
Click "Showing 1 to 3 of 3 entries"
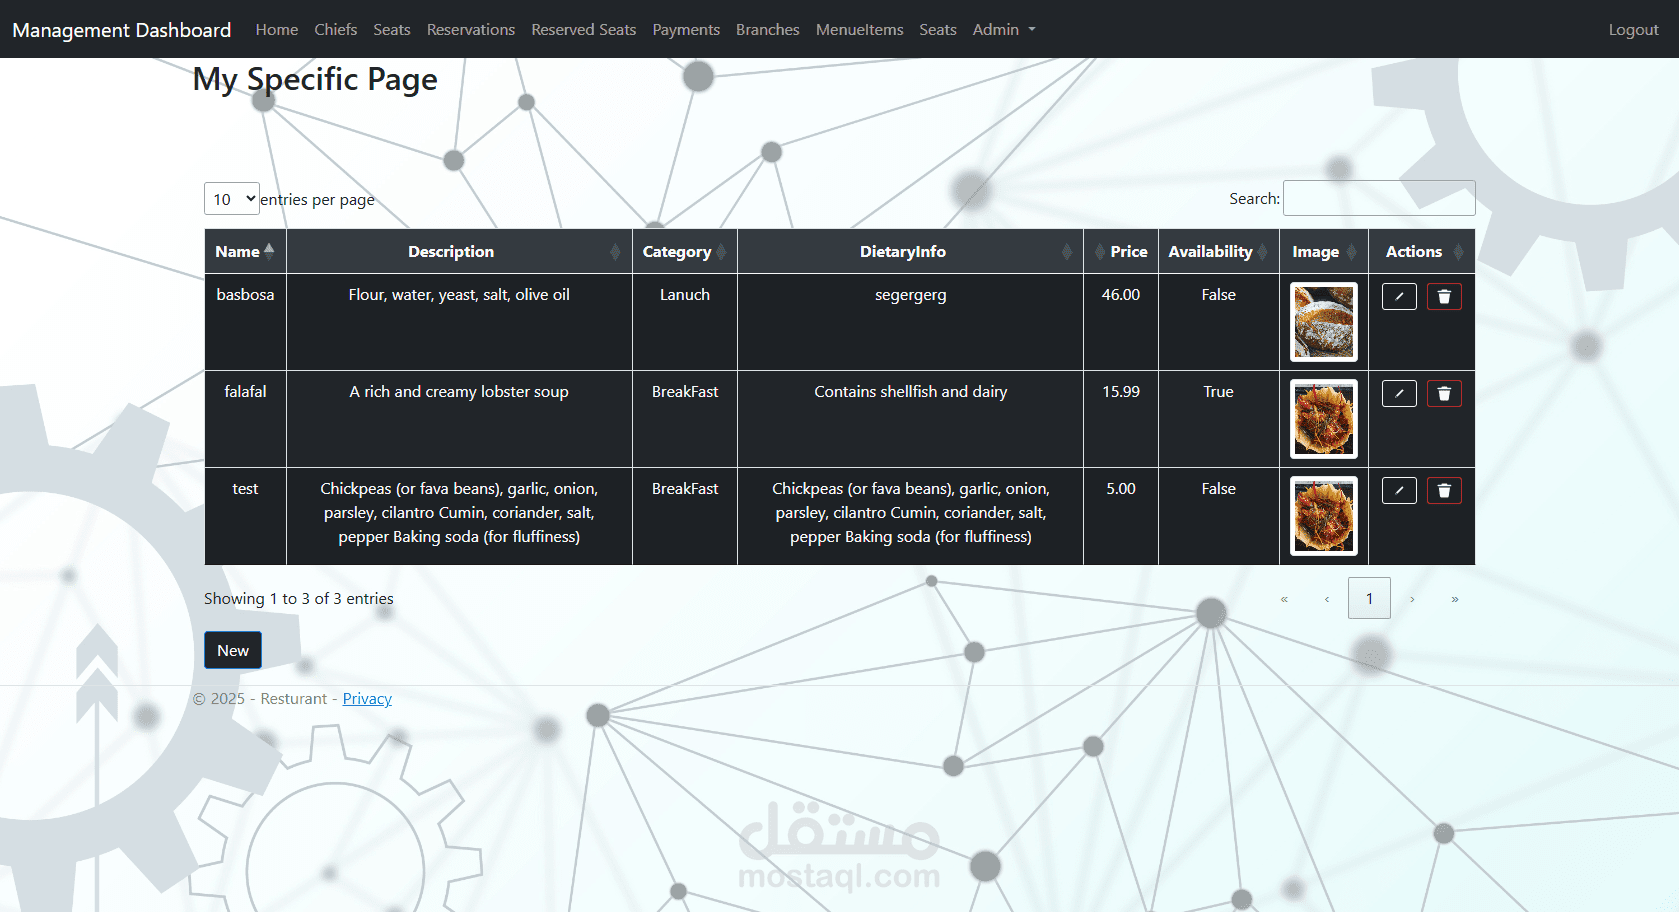pos(299,599)
